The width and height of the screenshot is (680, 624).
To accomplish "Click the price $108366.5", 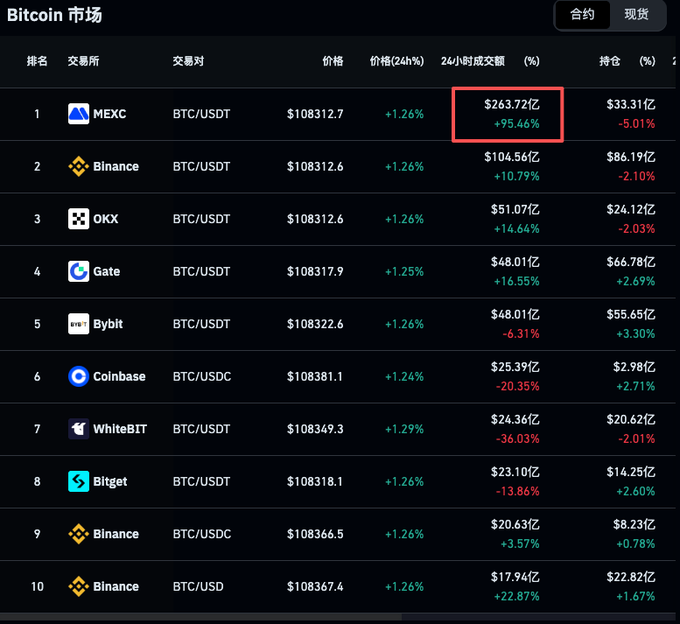I will tap(315, 534).
